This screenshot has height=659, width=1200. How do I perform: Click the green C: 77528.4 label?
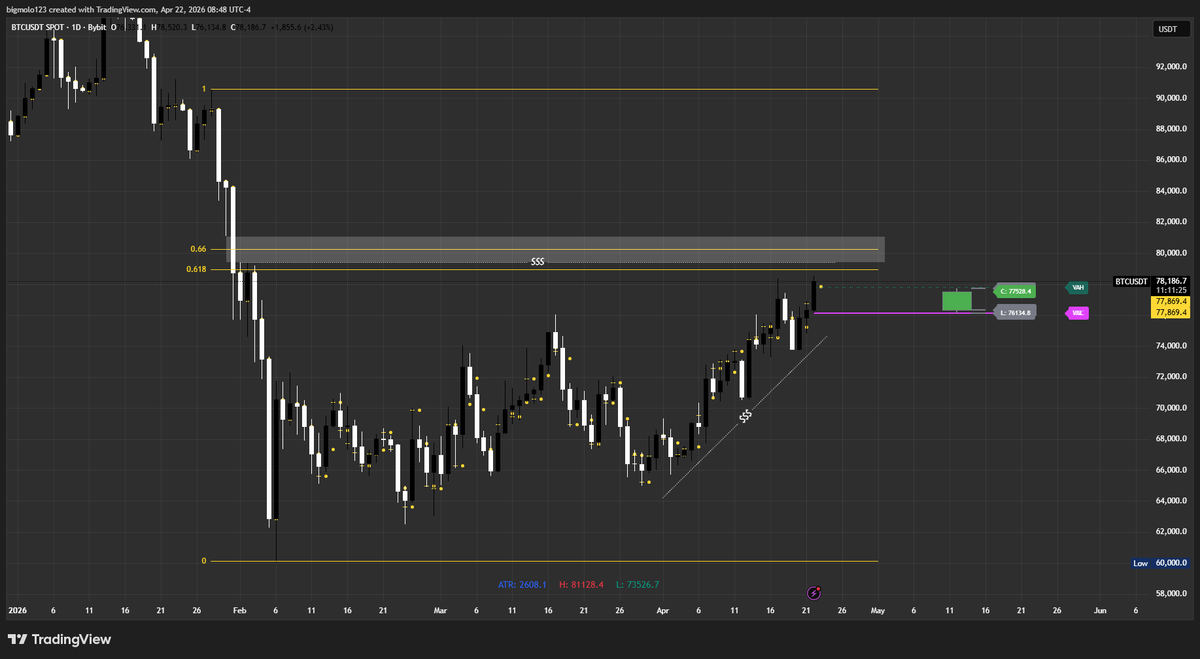(1014, 291)
